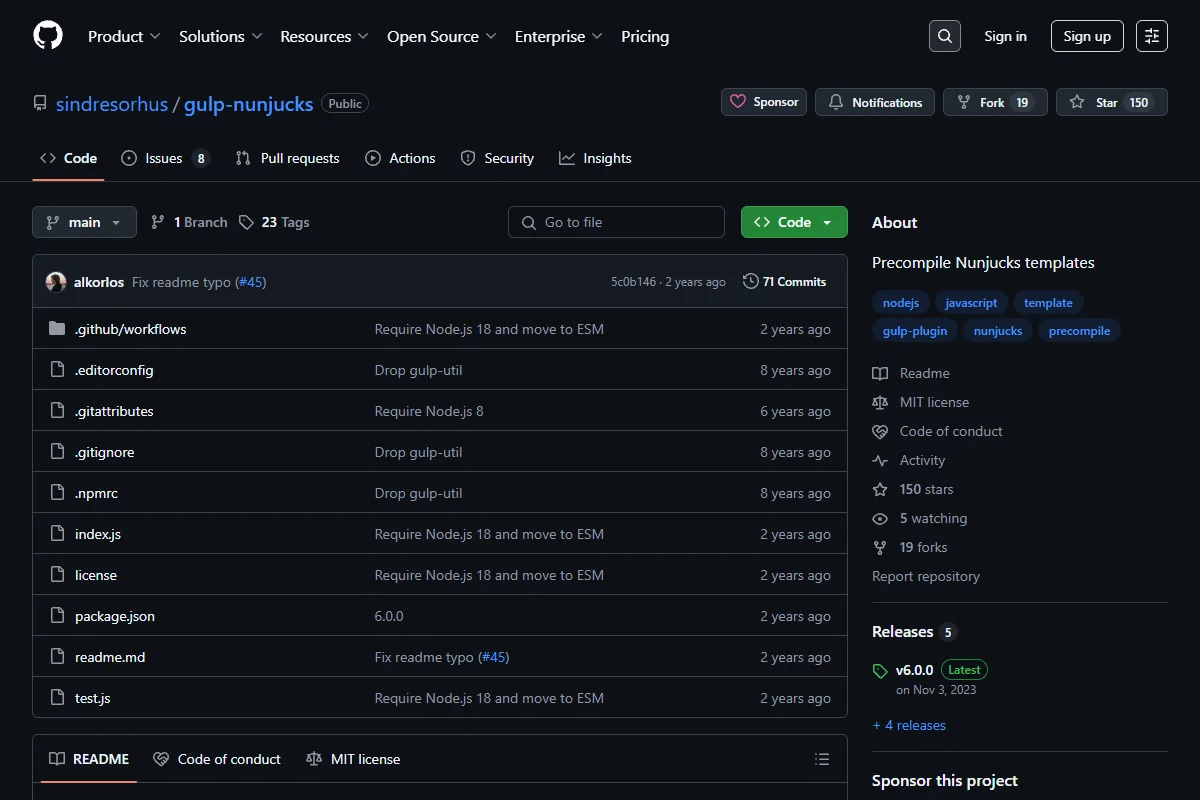Open the README outline list icon
Image resolution: width=1200 pixels, height=800 pixels.
822,759
